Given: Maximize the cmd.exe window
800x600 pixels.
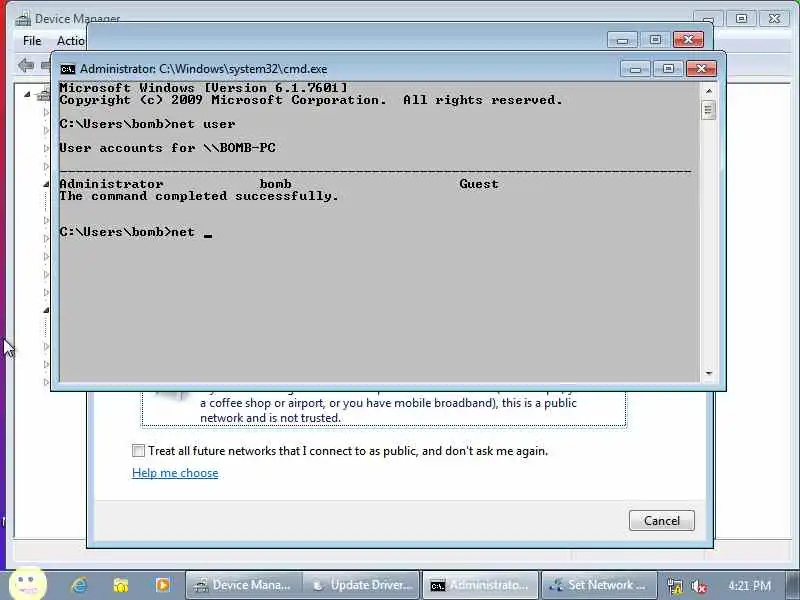Looking at the screenshot, I should 668,69.
